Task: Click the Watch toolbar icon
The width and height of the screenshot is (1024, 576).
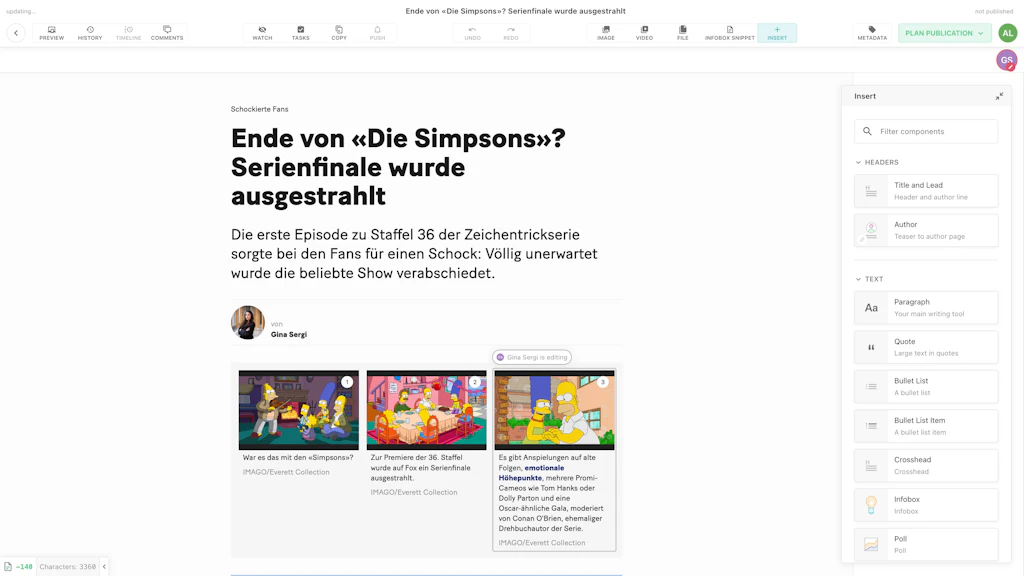Action: point(263,33)
